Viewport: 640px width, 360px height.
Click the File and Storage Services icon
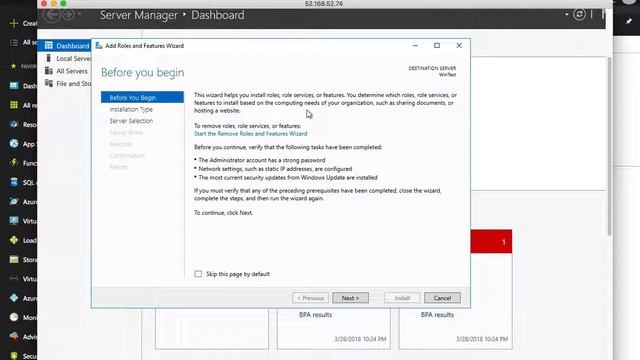[x=49, y=83]
